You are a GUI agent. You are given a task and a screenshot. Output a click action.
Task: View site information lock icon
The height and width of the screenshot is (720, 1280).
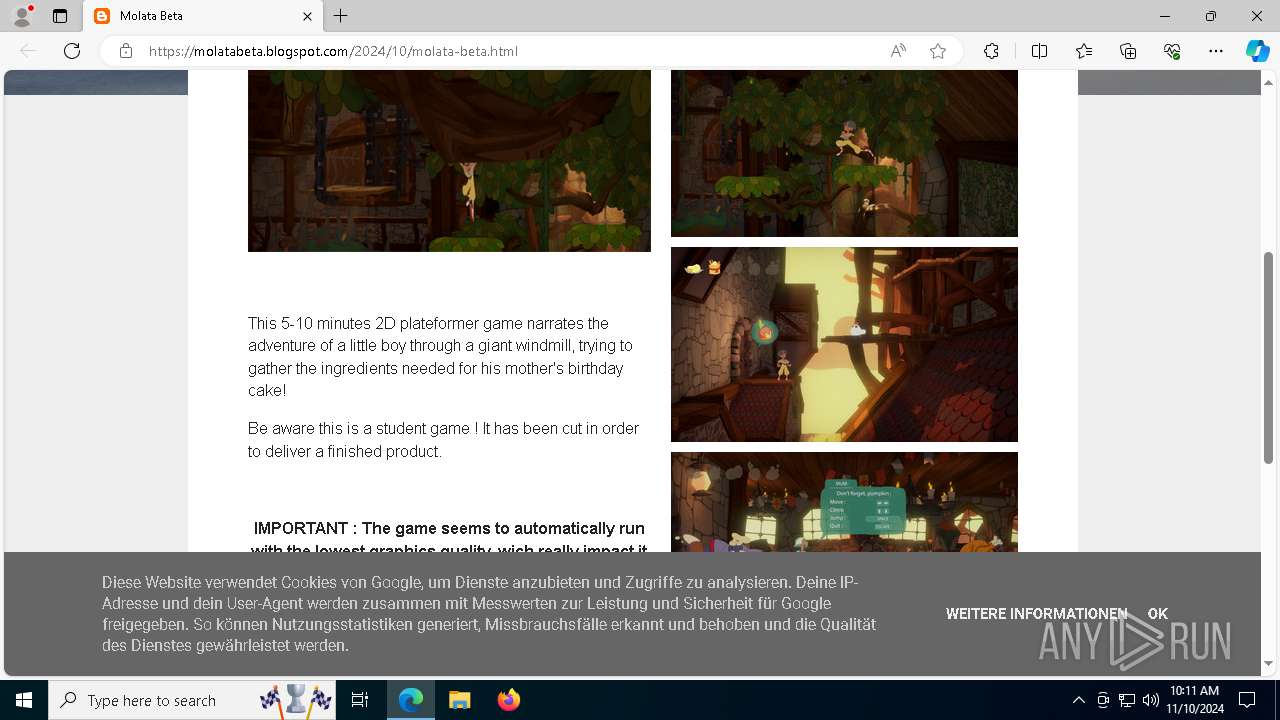tap(126, 51)
